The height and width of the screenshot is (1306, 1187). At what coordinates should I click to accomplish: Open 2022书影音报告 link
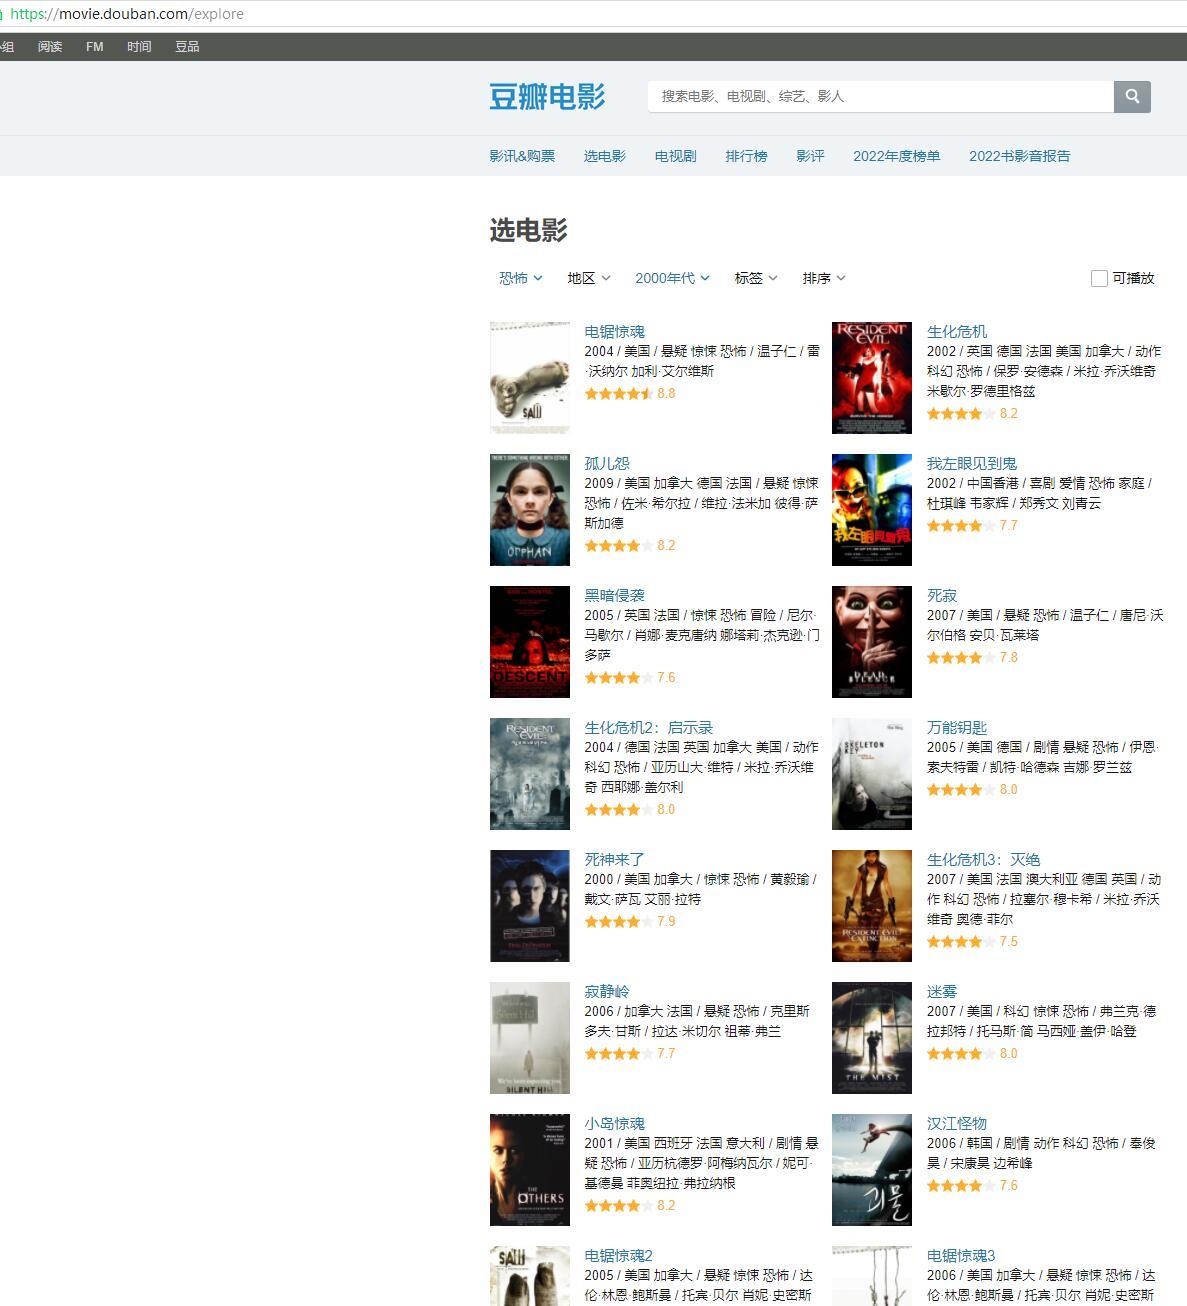coord(1020,156)
